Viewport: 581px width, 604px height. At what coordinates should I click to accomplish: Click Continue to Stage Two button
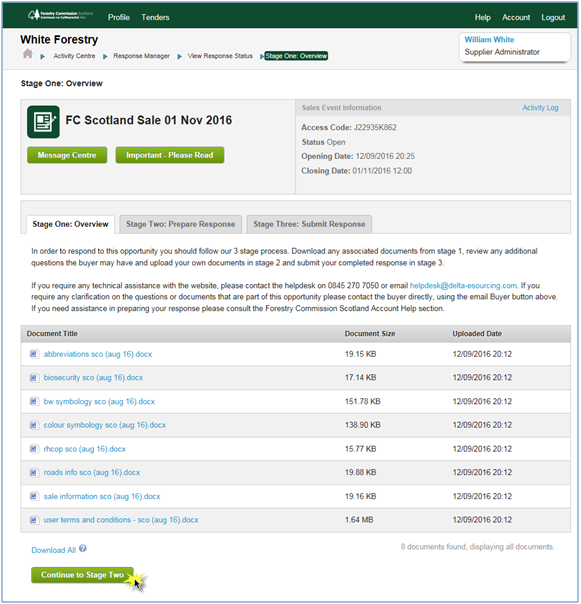82,575
